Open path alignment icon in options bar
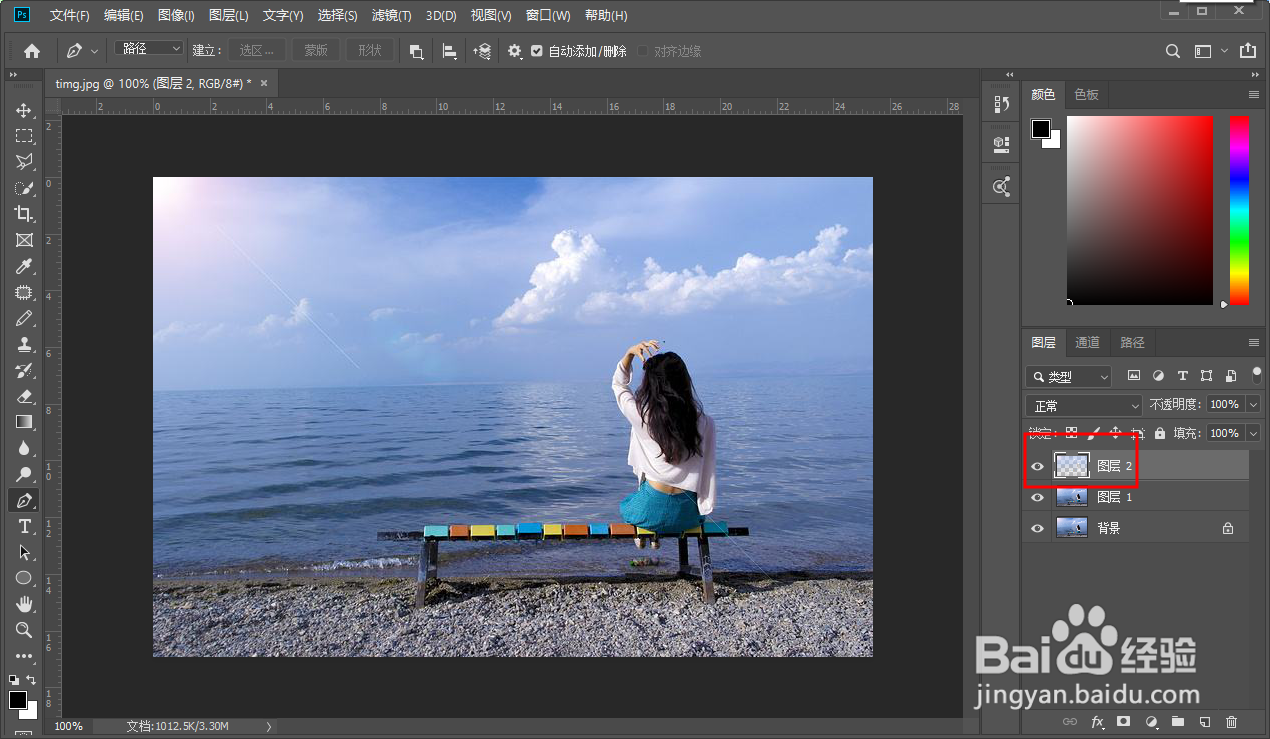Screen dimensions: 1270x739 point(449,51)
